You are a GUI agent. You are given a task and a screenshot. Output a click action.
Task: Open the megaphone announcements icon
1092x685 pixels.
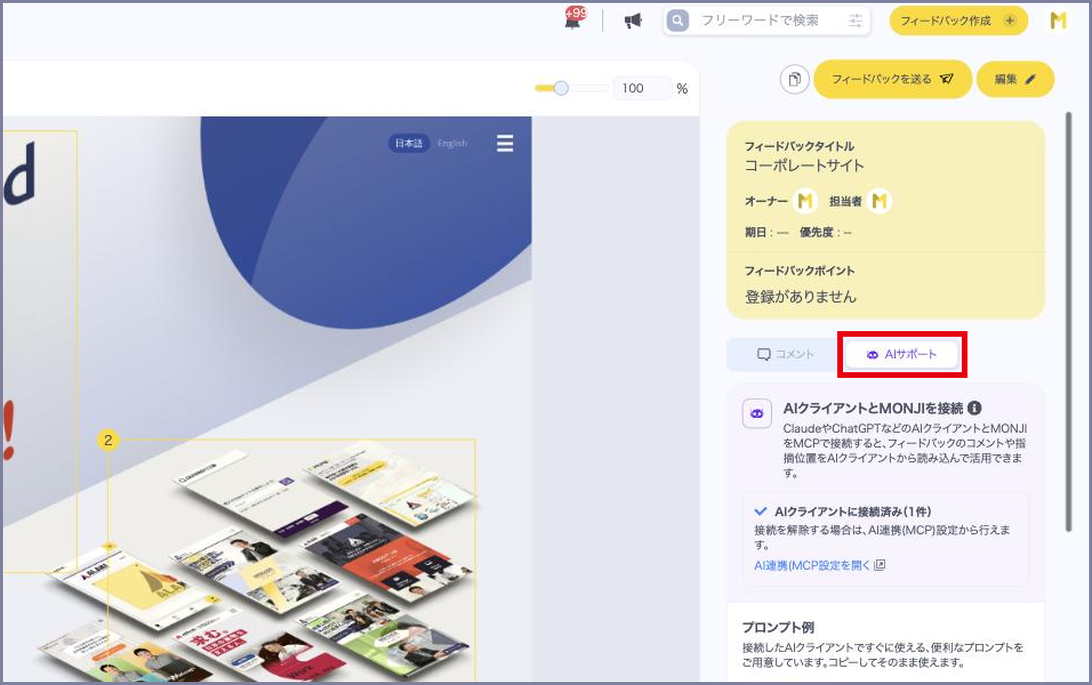(x=632, y=21)
